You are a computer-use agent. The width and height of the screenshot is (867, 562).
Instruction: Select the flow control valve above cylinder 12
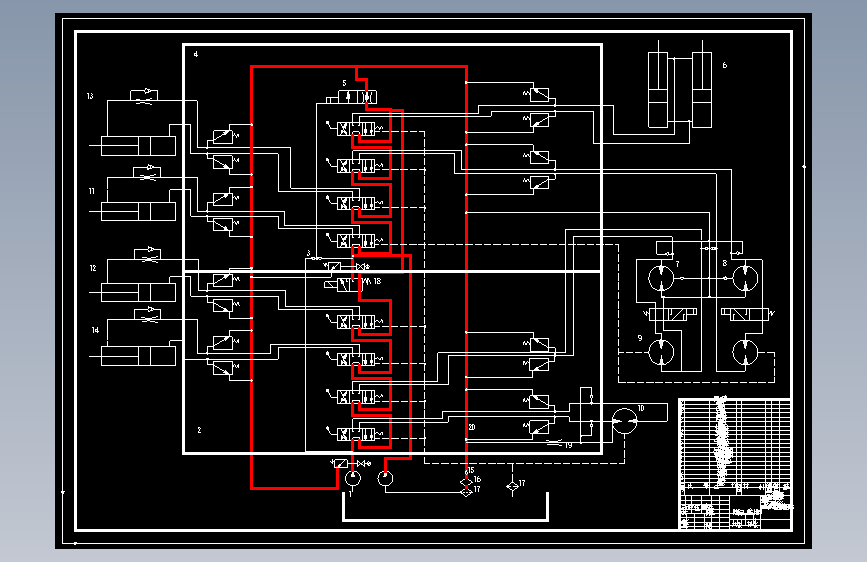[x=148, y=254]
